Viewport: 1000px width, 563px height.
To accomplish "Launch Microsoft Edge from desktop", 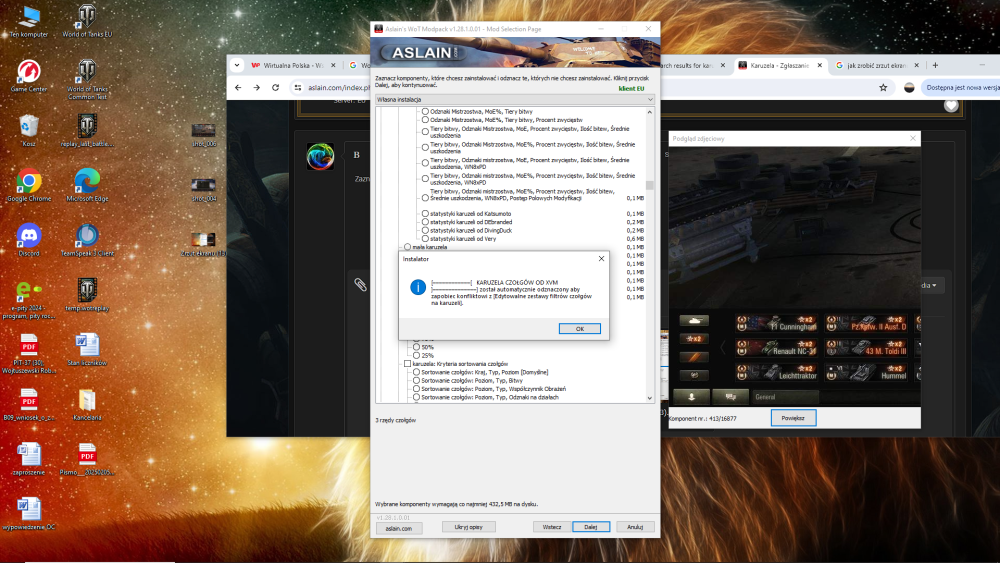I will point(87,186).
